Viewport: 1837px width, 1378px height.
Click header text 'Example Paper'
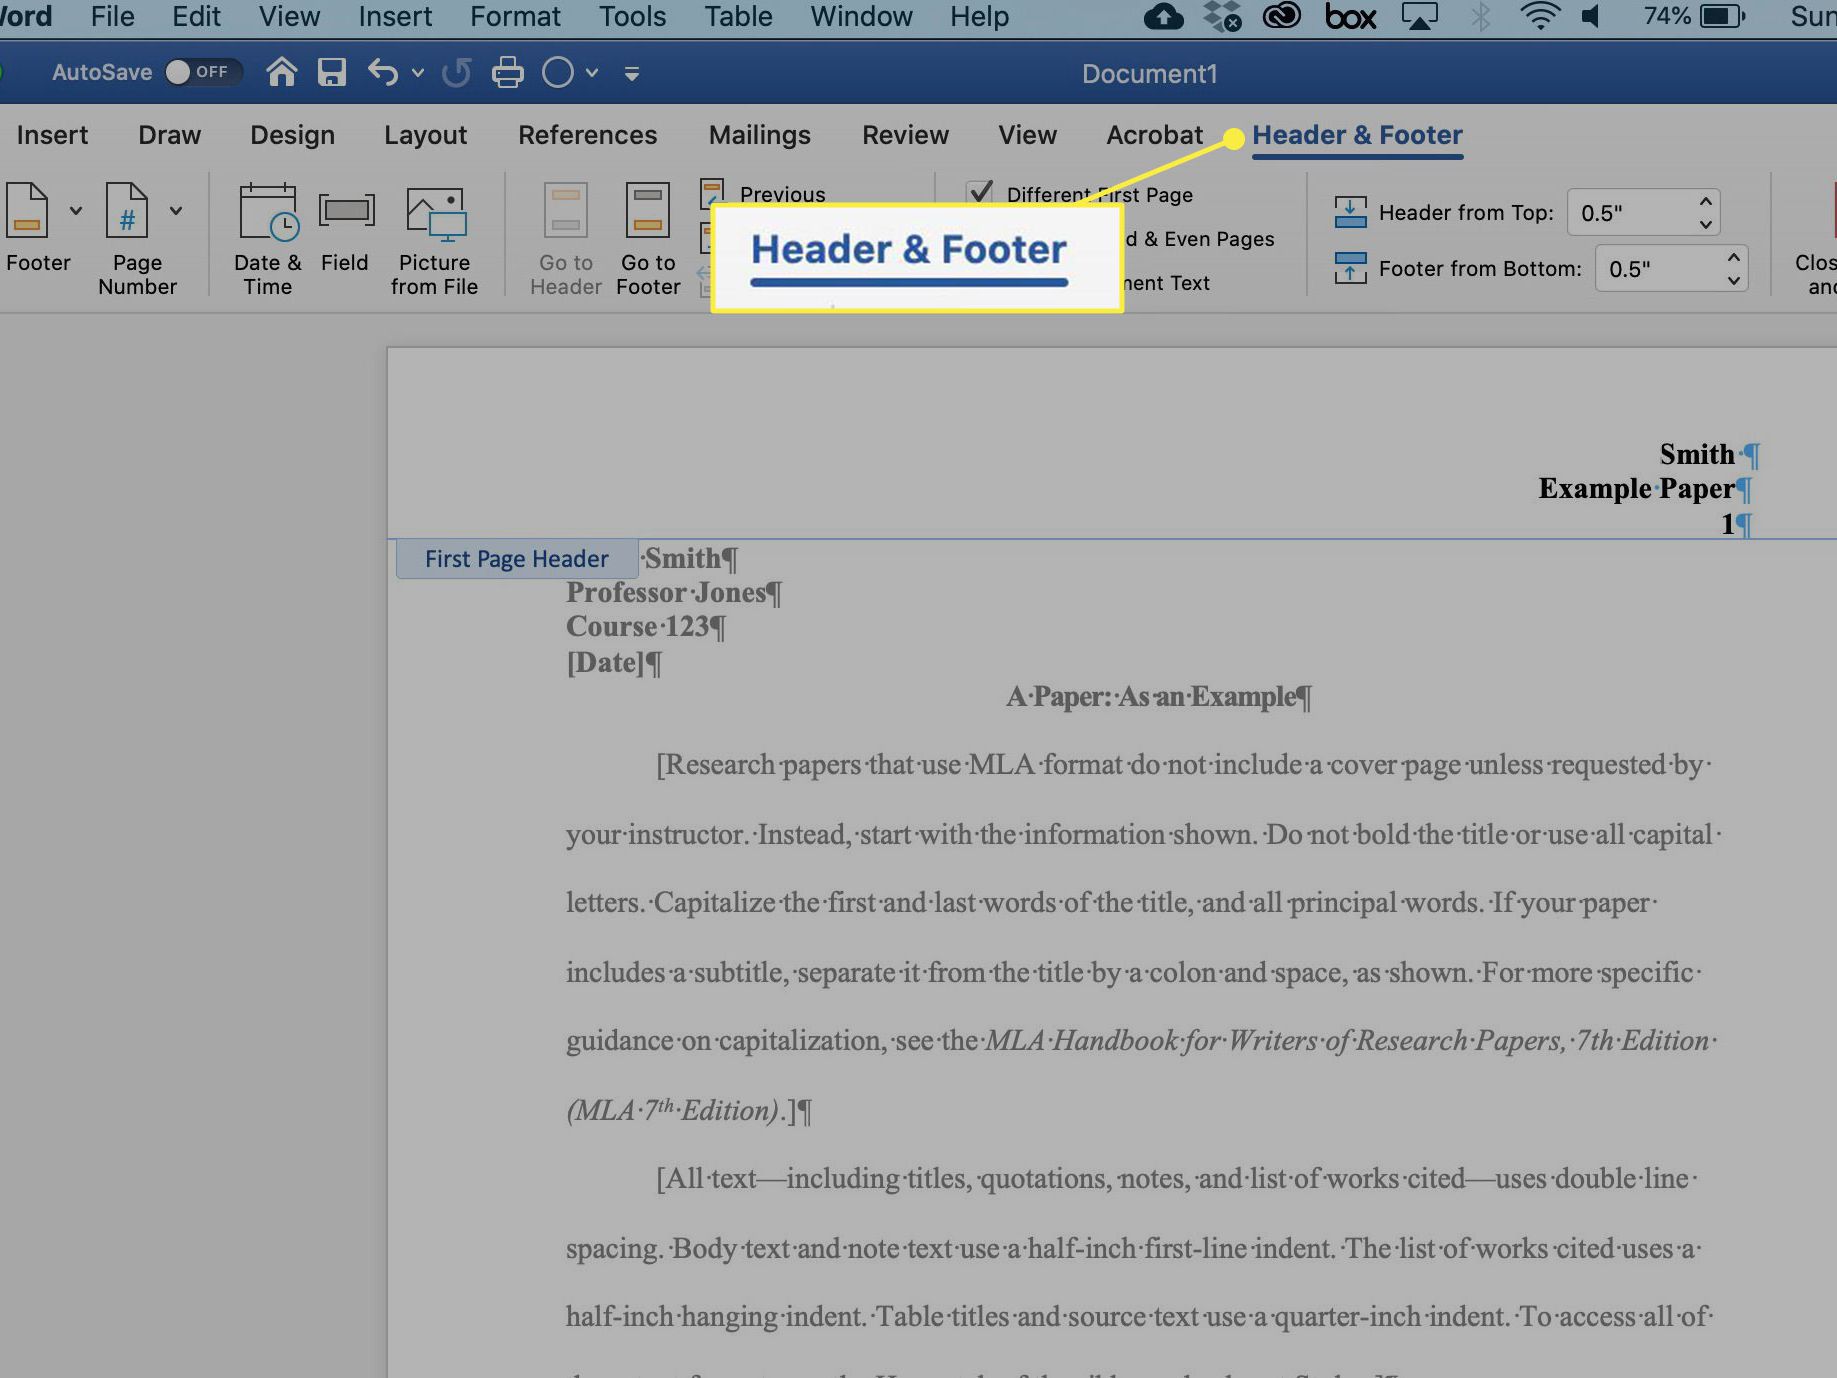click(1636, 489)
